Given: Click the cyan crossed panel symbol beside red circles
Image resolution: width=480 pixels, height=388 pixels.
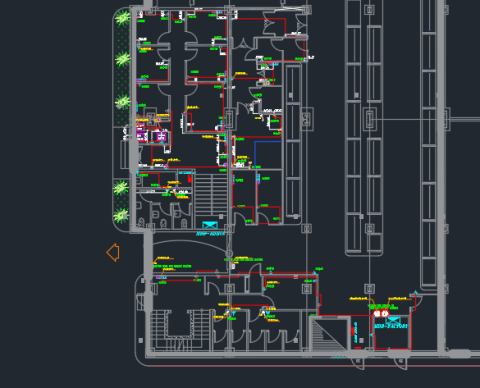Looking at the screenshot, I should click(x=393, y=320).
